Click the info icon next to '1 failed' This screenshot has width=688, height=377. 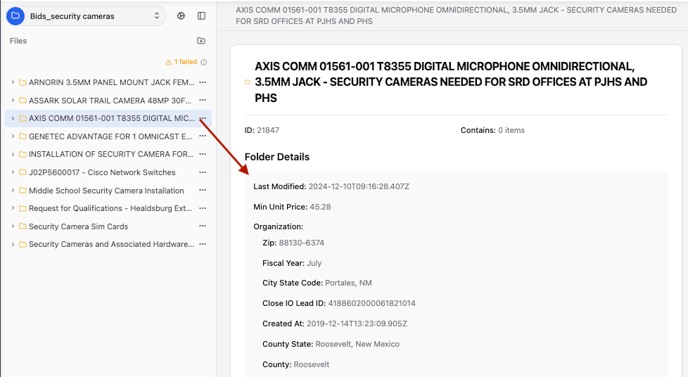(x=204, y=62)
